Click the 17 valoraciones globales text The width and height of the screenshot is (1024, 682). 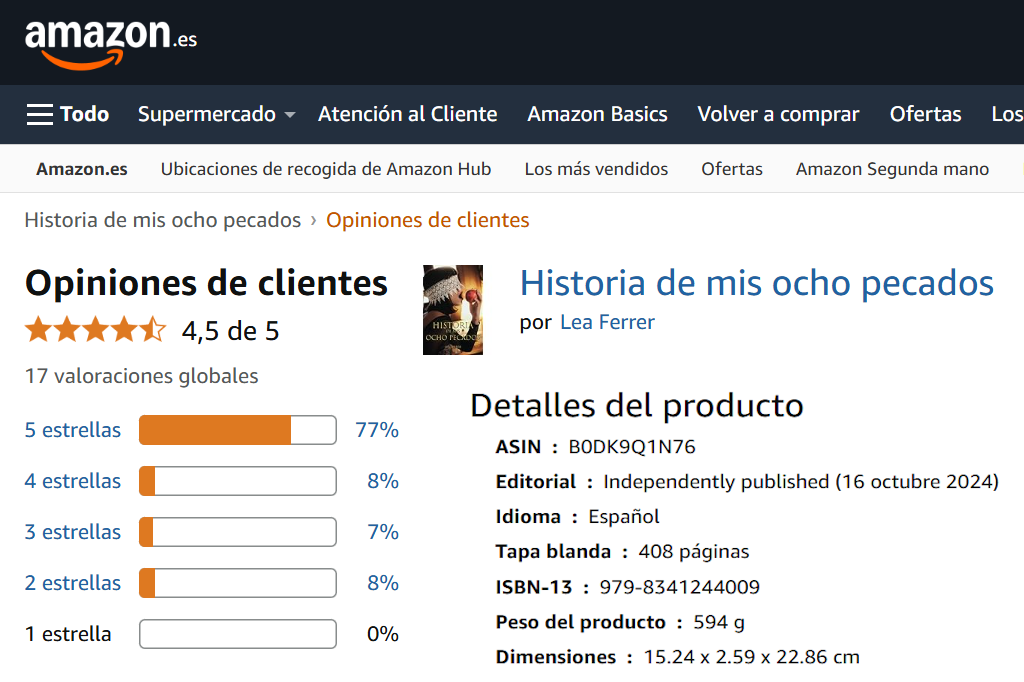tap(142, 376)
